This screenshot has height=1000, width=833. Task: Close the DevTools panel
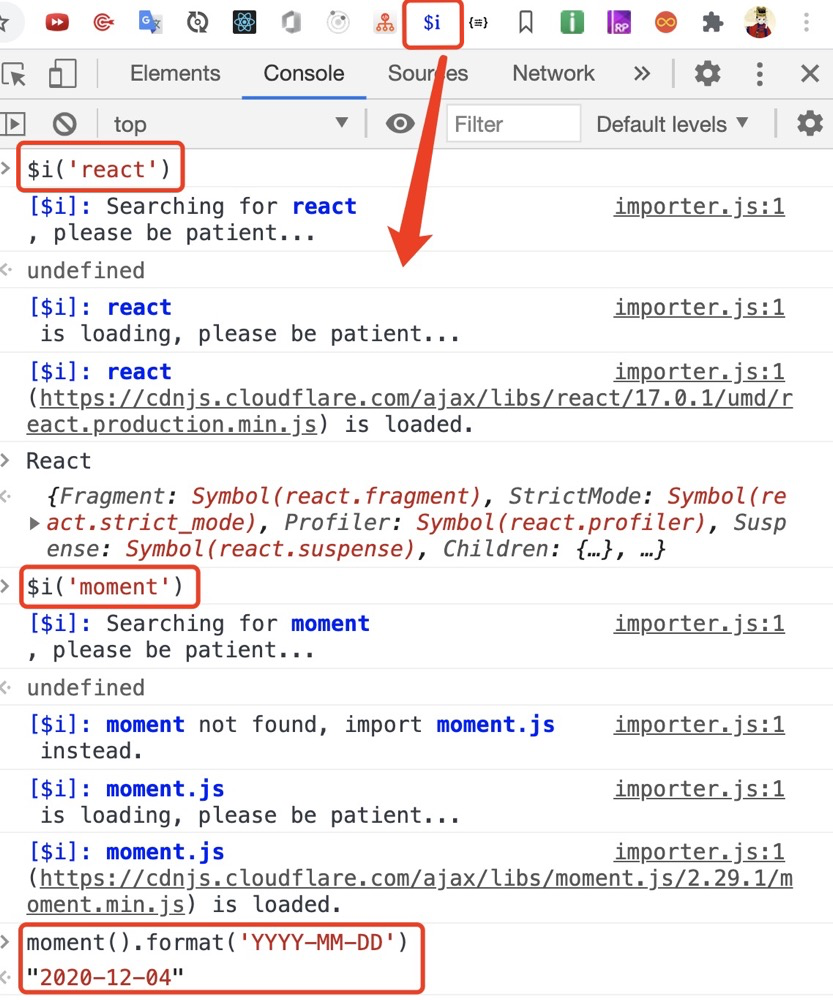pos(810,74)
